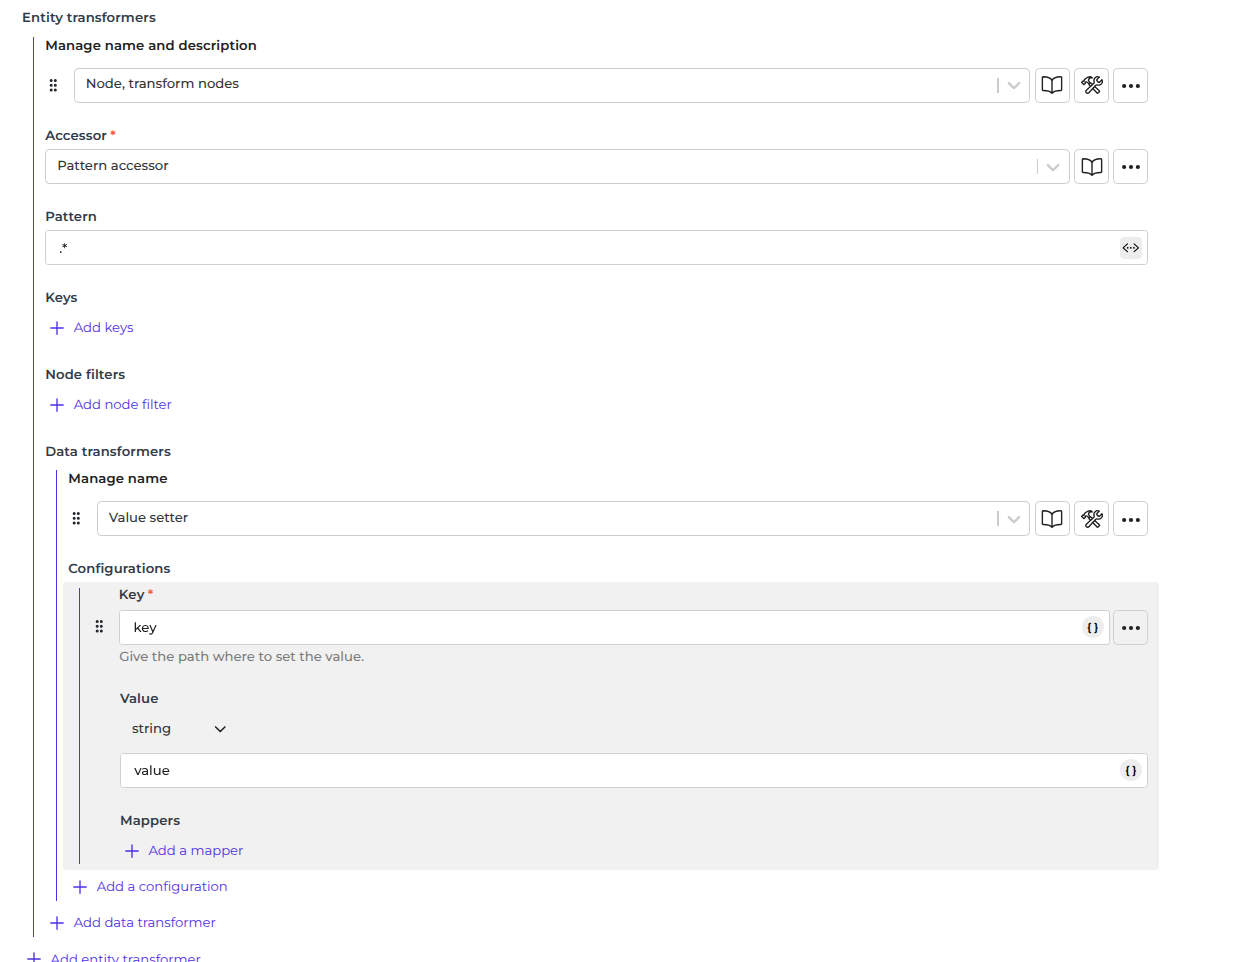Open documentation book icon for Value setter

pyautogui.click(x=1052, y=518)
